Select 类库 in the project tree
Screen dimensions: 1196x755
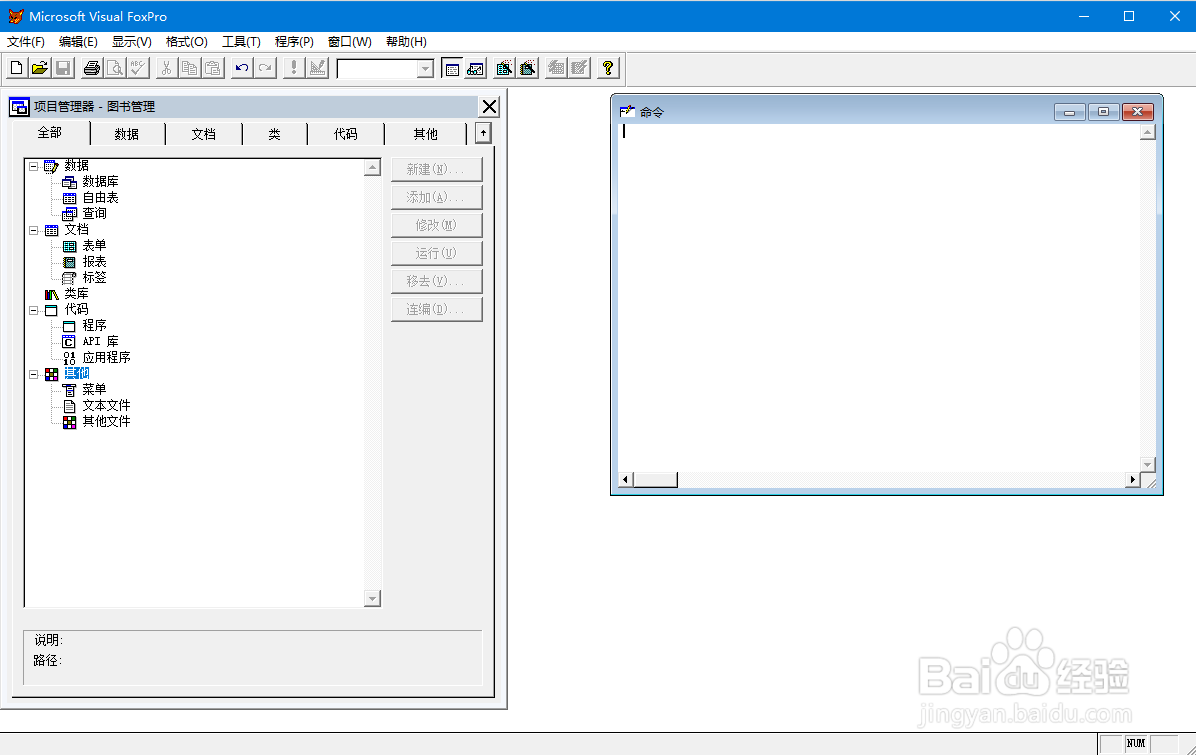tap(76, 294)
